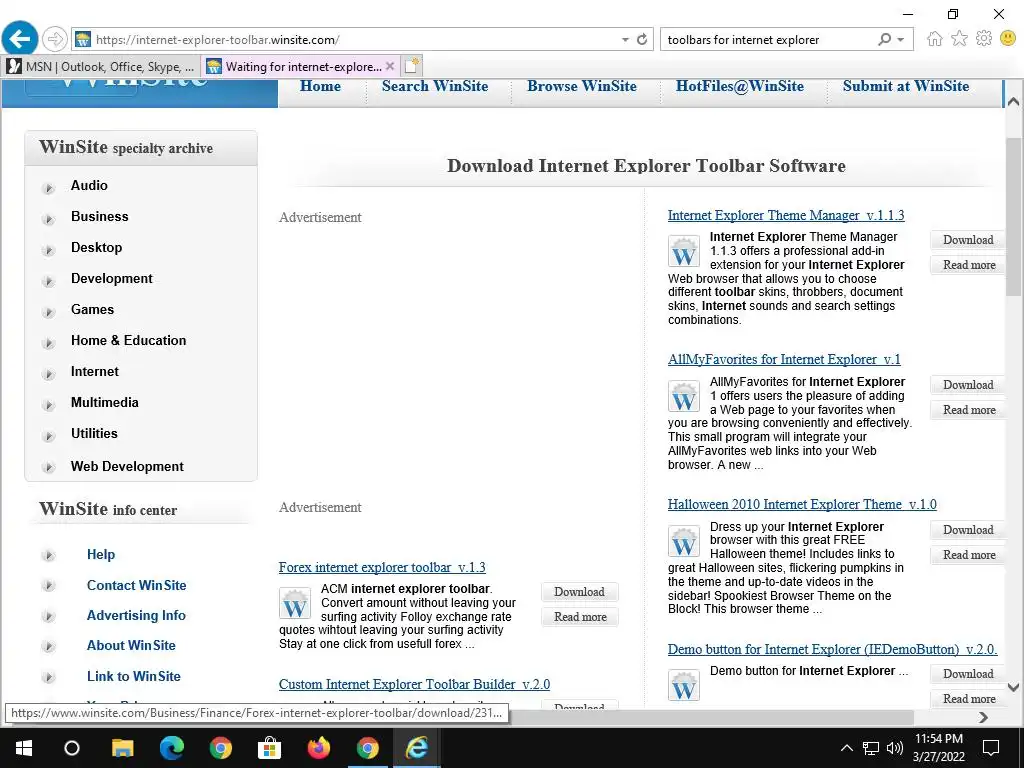This screenshot has width=1024, height=768.
Task: Open search provider dropdown arrow
Action: point(901,40)
